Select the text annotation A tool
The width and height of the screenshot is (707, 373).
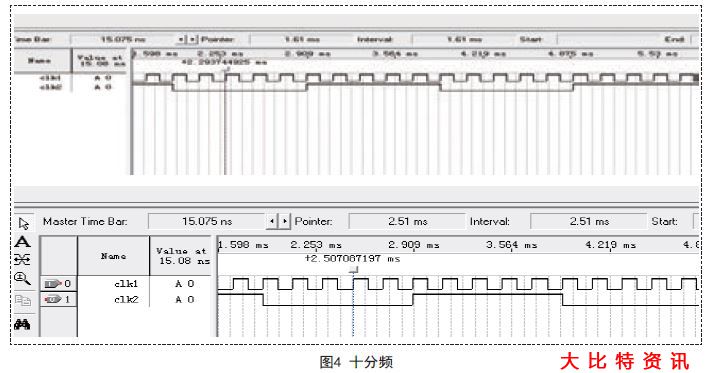point(23,242)
